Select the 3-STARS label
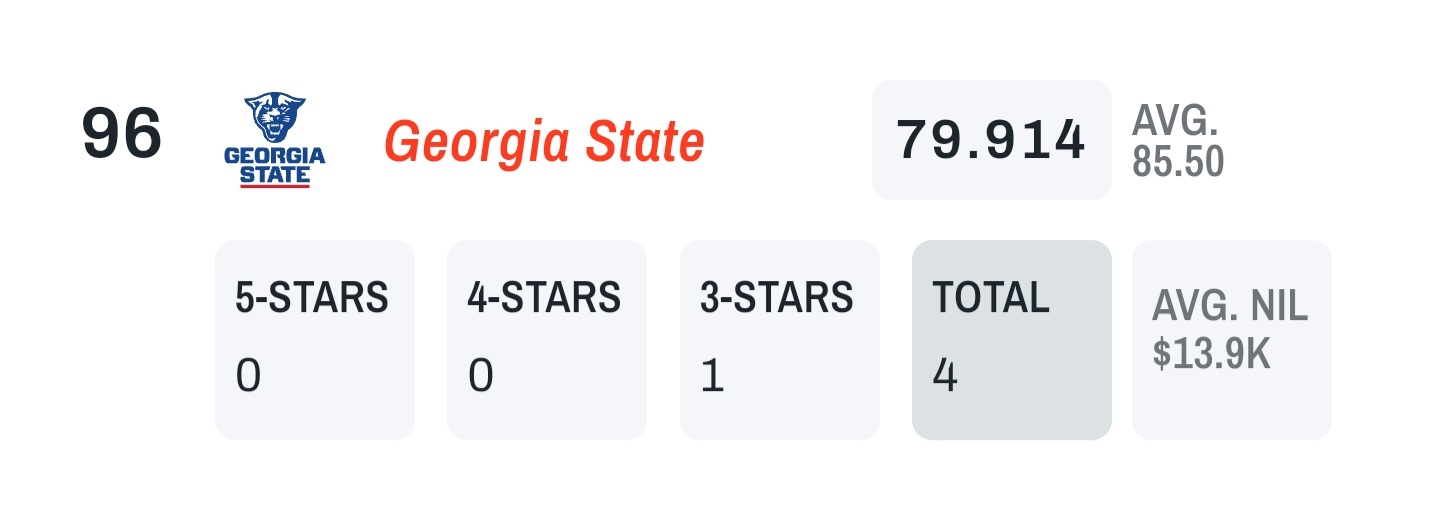Screen dimensions: 1440x507 point(777,297)
